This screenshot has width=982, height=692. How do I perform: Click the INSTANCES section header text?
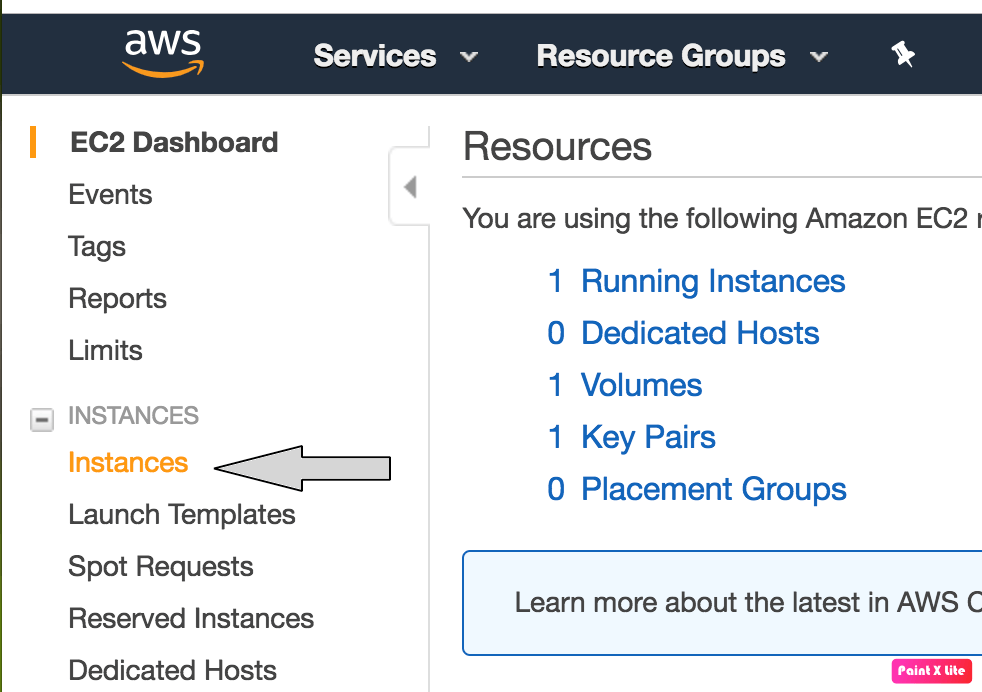tap(133, 416)
